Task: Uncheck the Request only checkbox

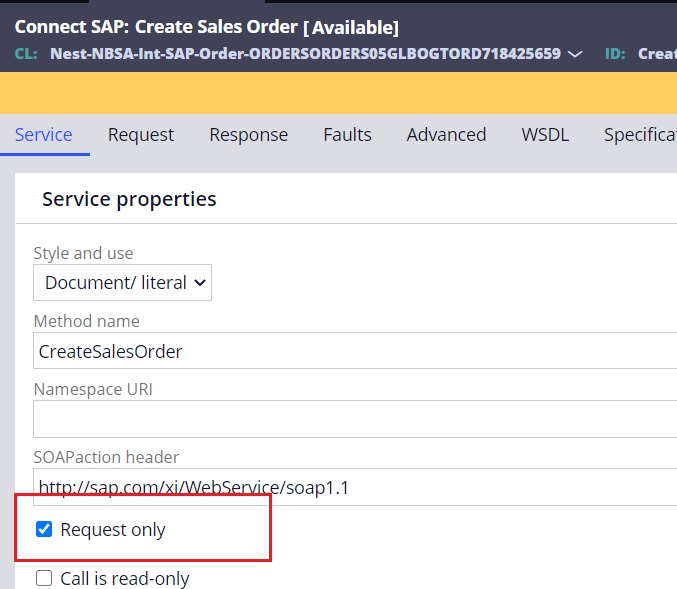Action: point(44,529)
